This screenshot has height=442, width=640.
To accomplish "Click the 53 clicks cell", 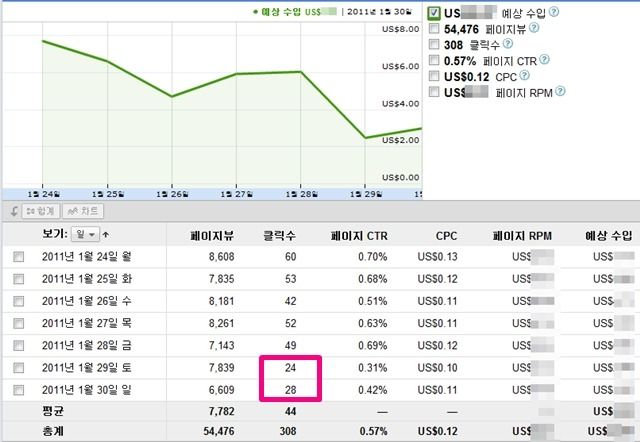I will click(290, 279).
